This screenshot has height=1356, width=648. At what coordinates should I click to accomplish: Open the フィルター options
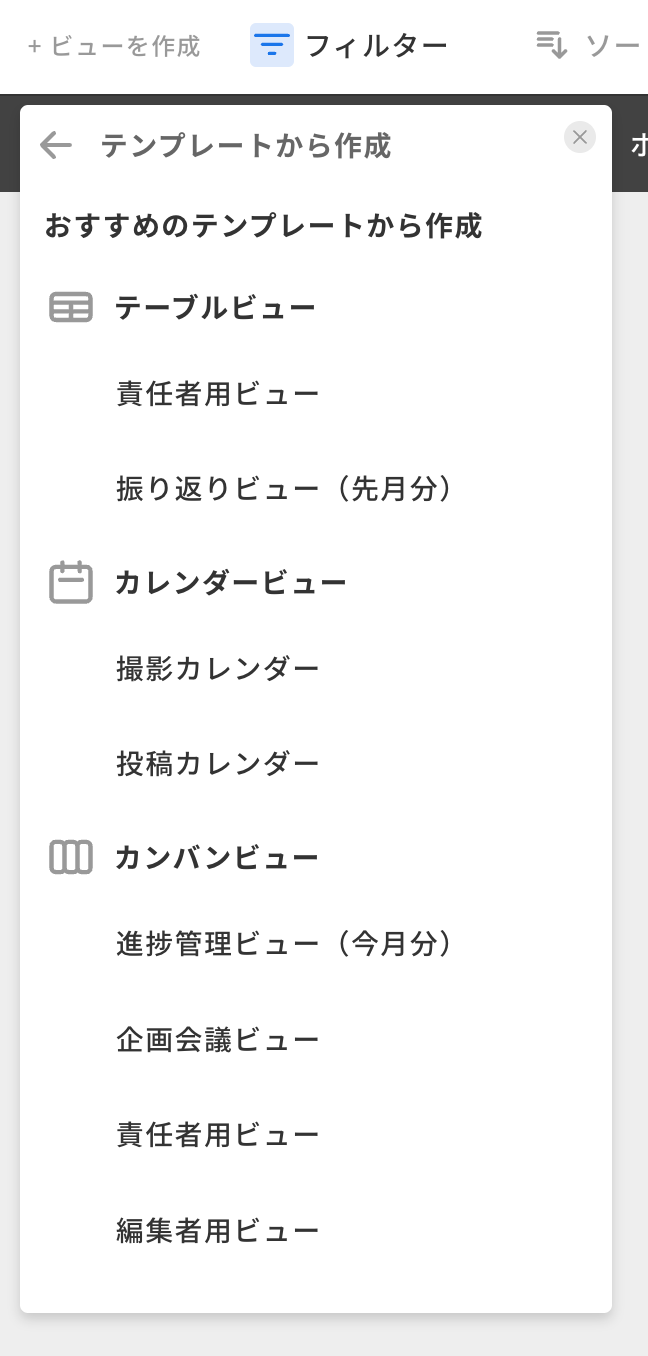[x=376, y=45]
